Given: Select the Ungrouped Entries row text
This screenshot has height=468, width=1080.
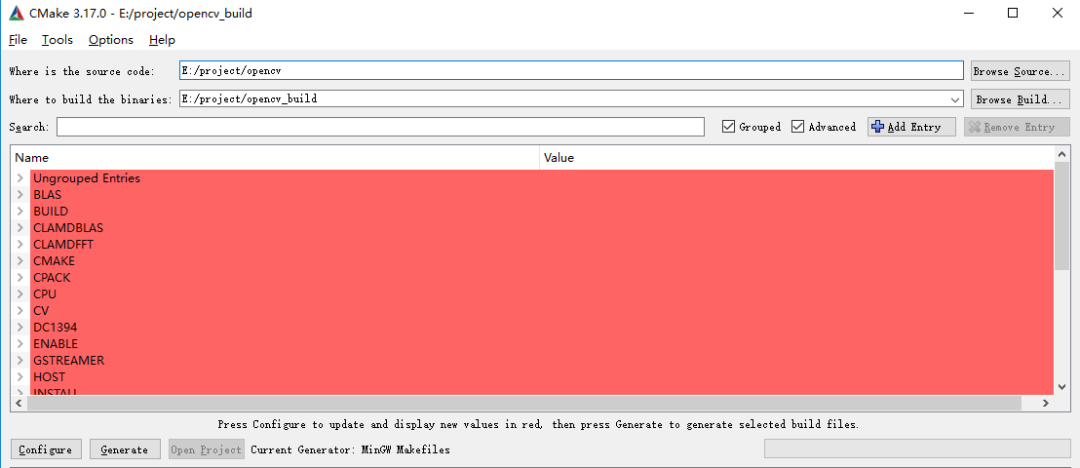Looking at the screenshot, I should pos(87,179).
